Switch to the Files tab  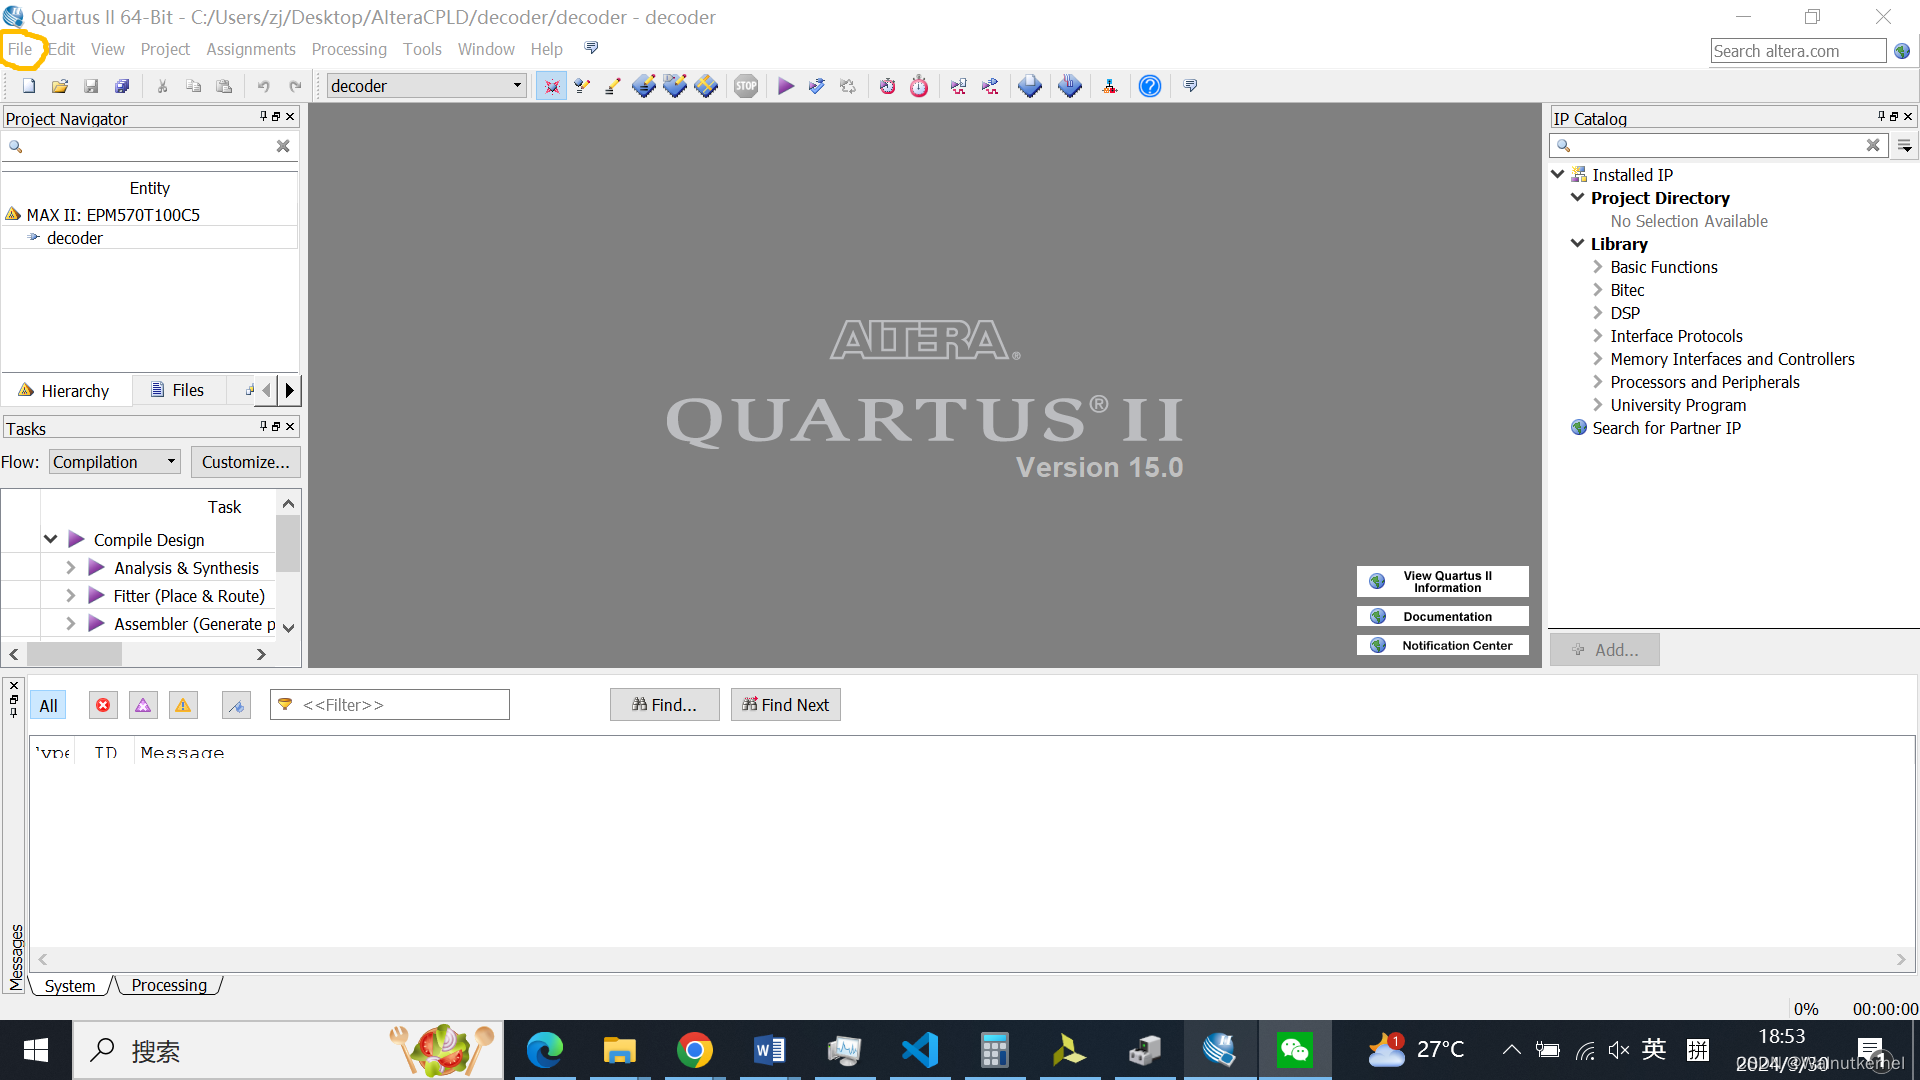pos(178,390)
